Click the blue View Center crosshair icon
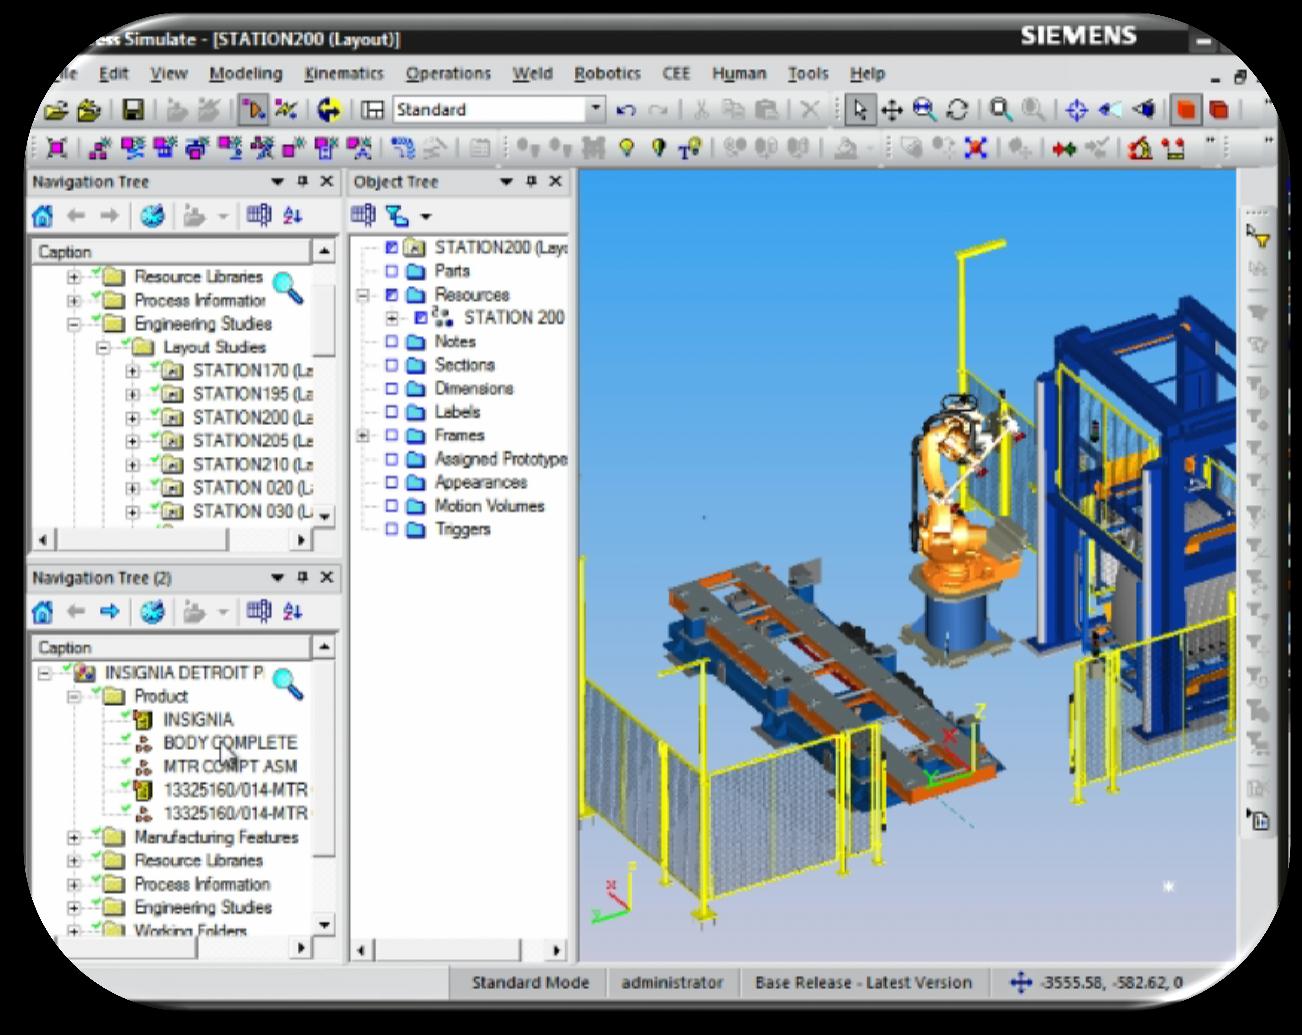Screen dimensions: 1302x1035 pos(1077,110)
